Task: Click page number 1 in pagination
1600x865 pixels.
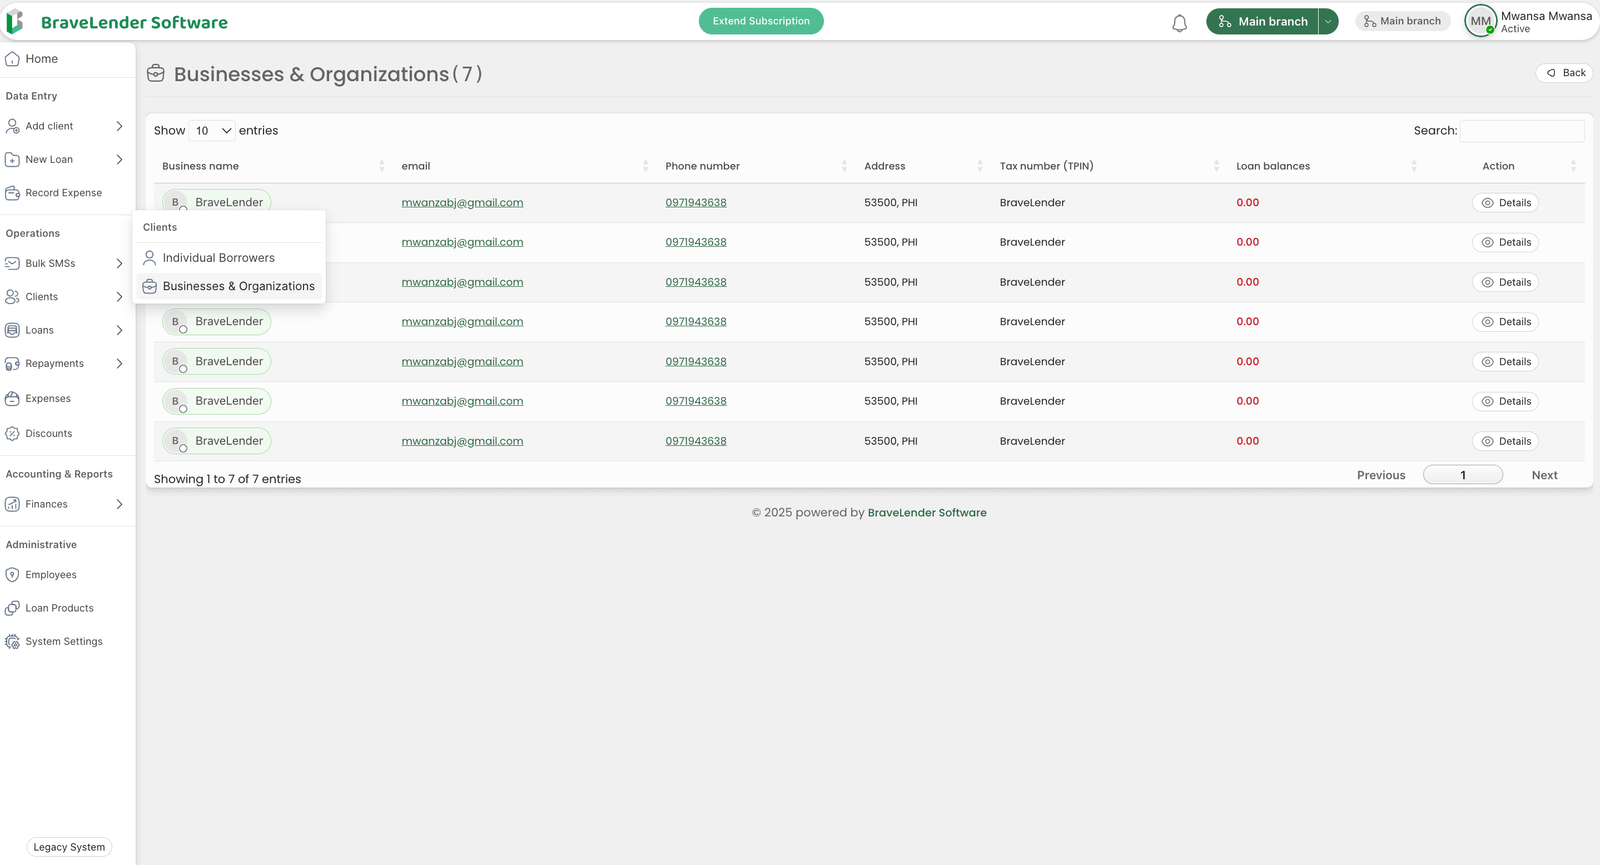Action: tap(1463, 475)
